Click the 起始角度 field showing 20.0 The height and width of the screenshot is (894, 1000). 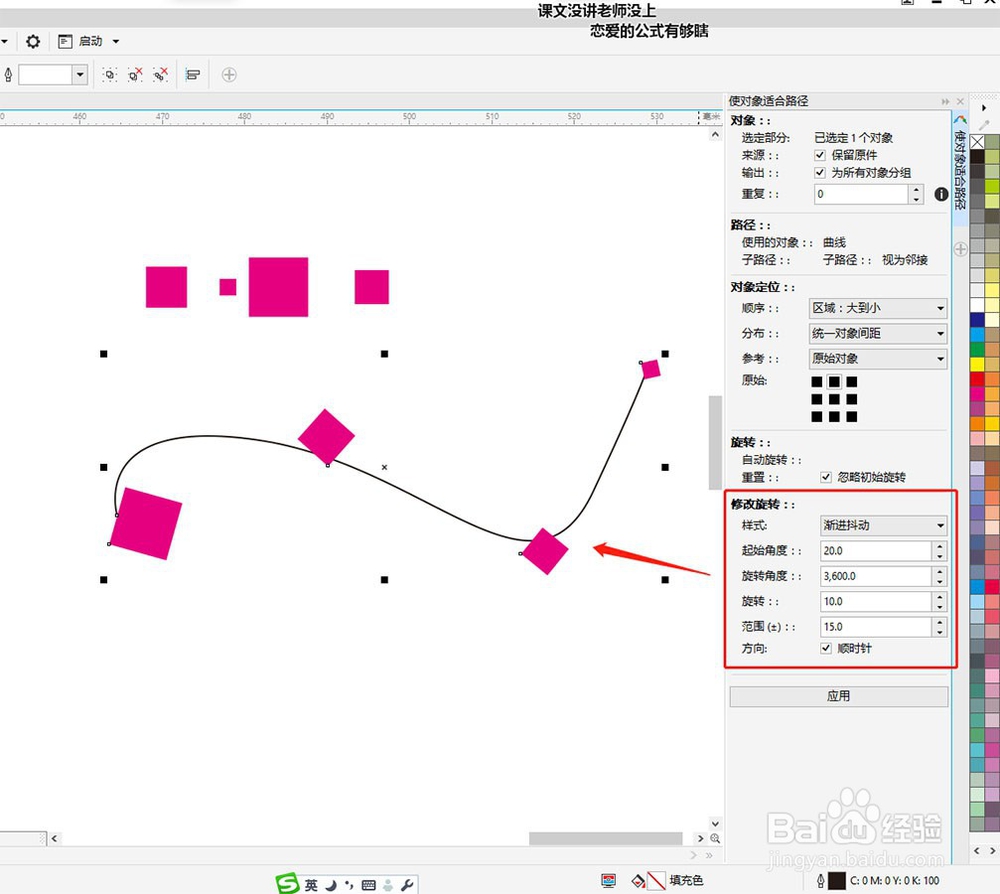coord(876,551)
